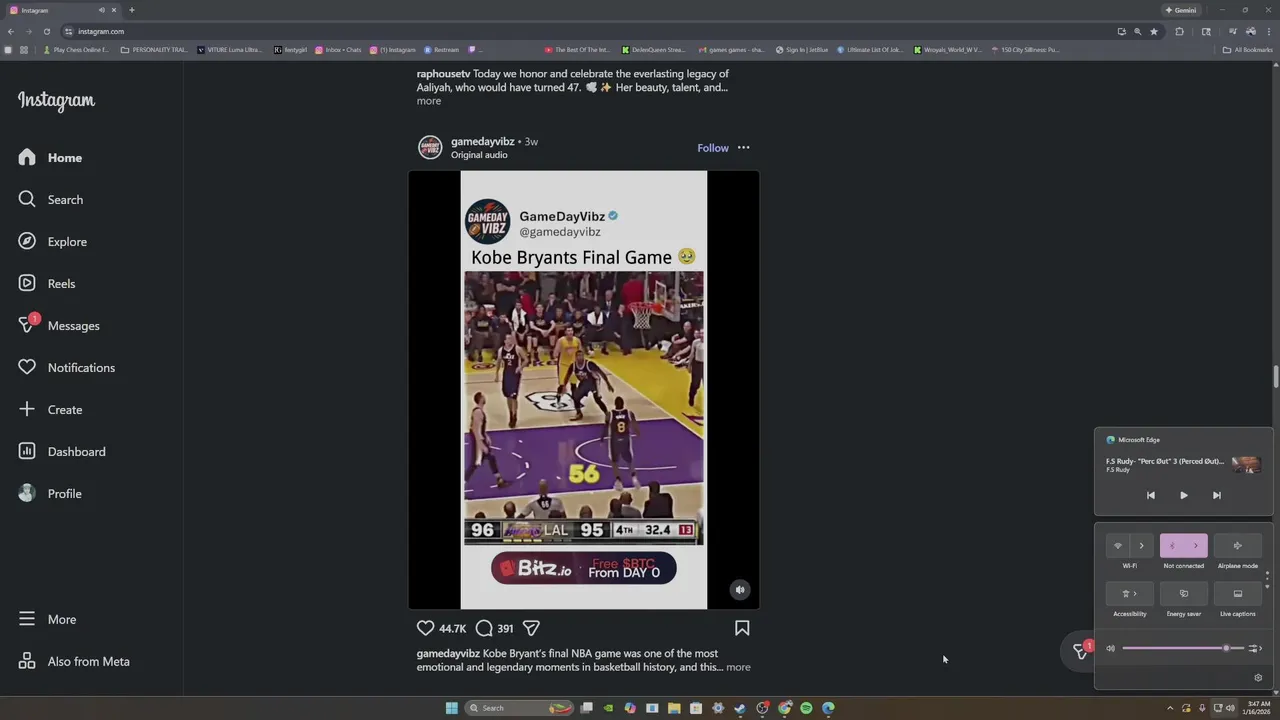Open Play Chess Online bookmark
1280x720 pixels.
75,49
